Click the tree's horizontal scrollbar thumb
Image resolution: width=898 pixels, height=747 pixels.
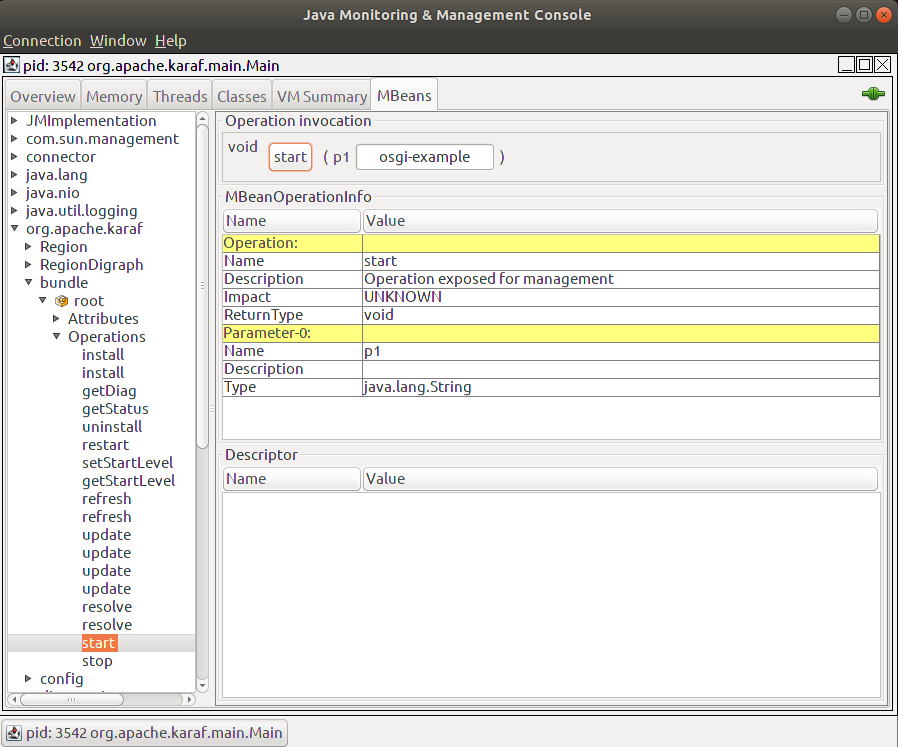(x=72, y=699)
